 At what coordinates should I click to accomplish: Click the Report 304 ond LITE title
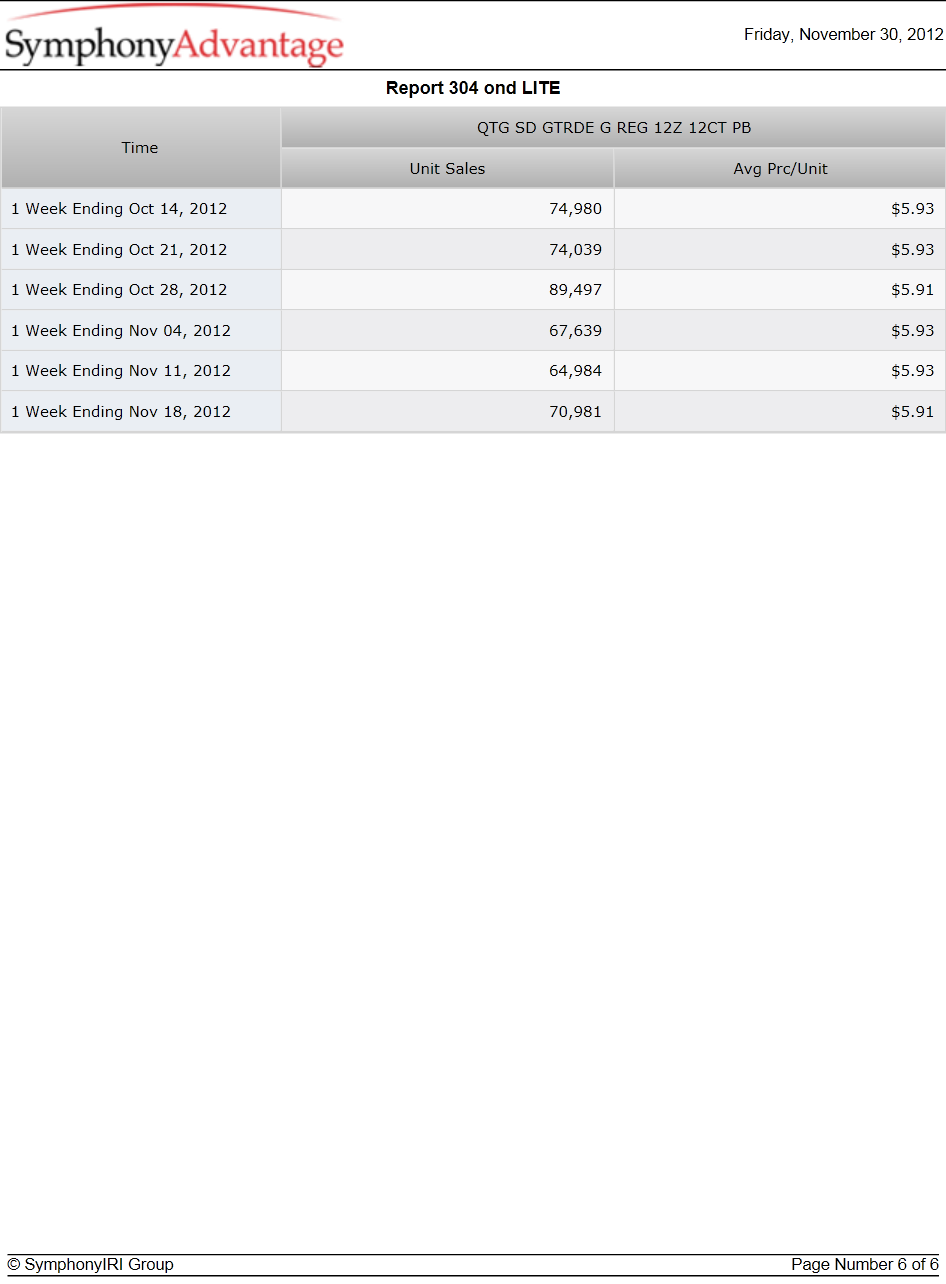click(x=473, y=88)
